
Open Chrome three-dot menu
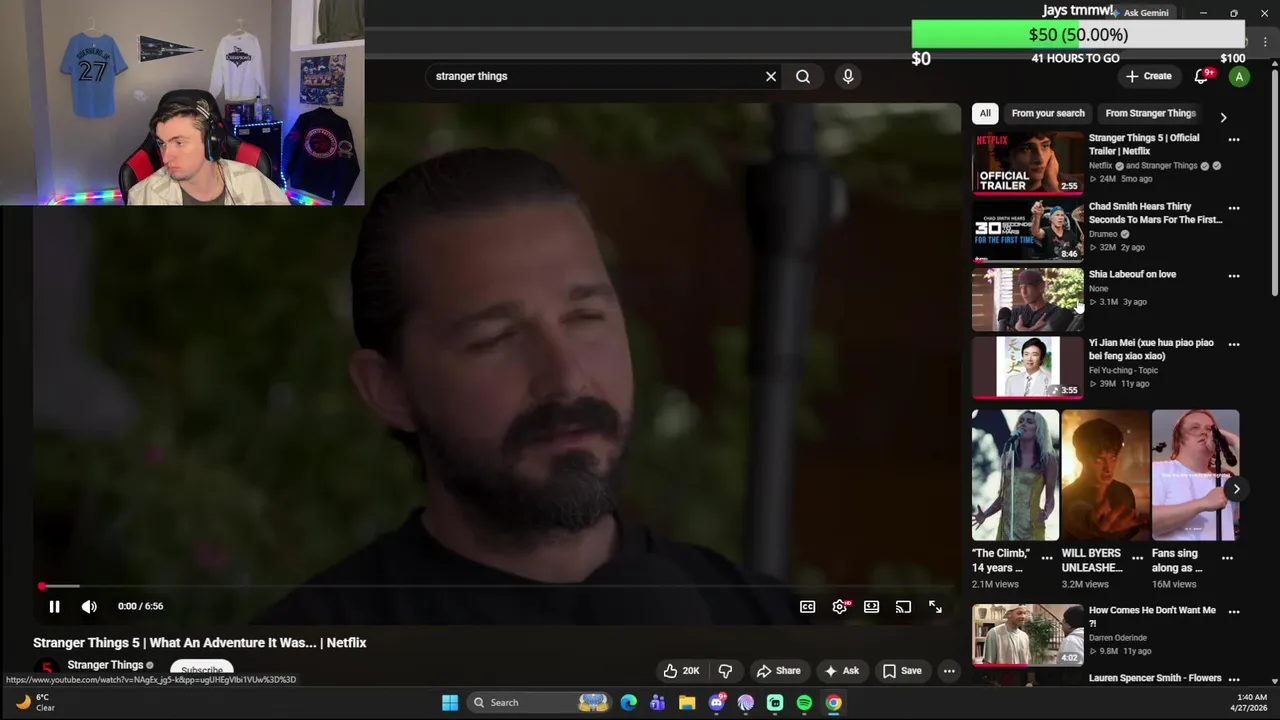point(1265,42)
